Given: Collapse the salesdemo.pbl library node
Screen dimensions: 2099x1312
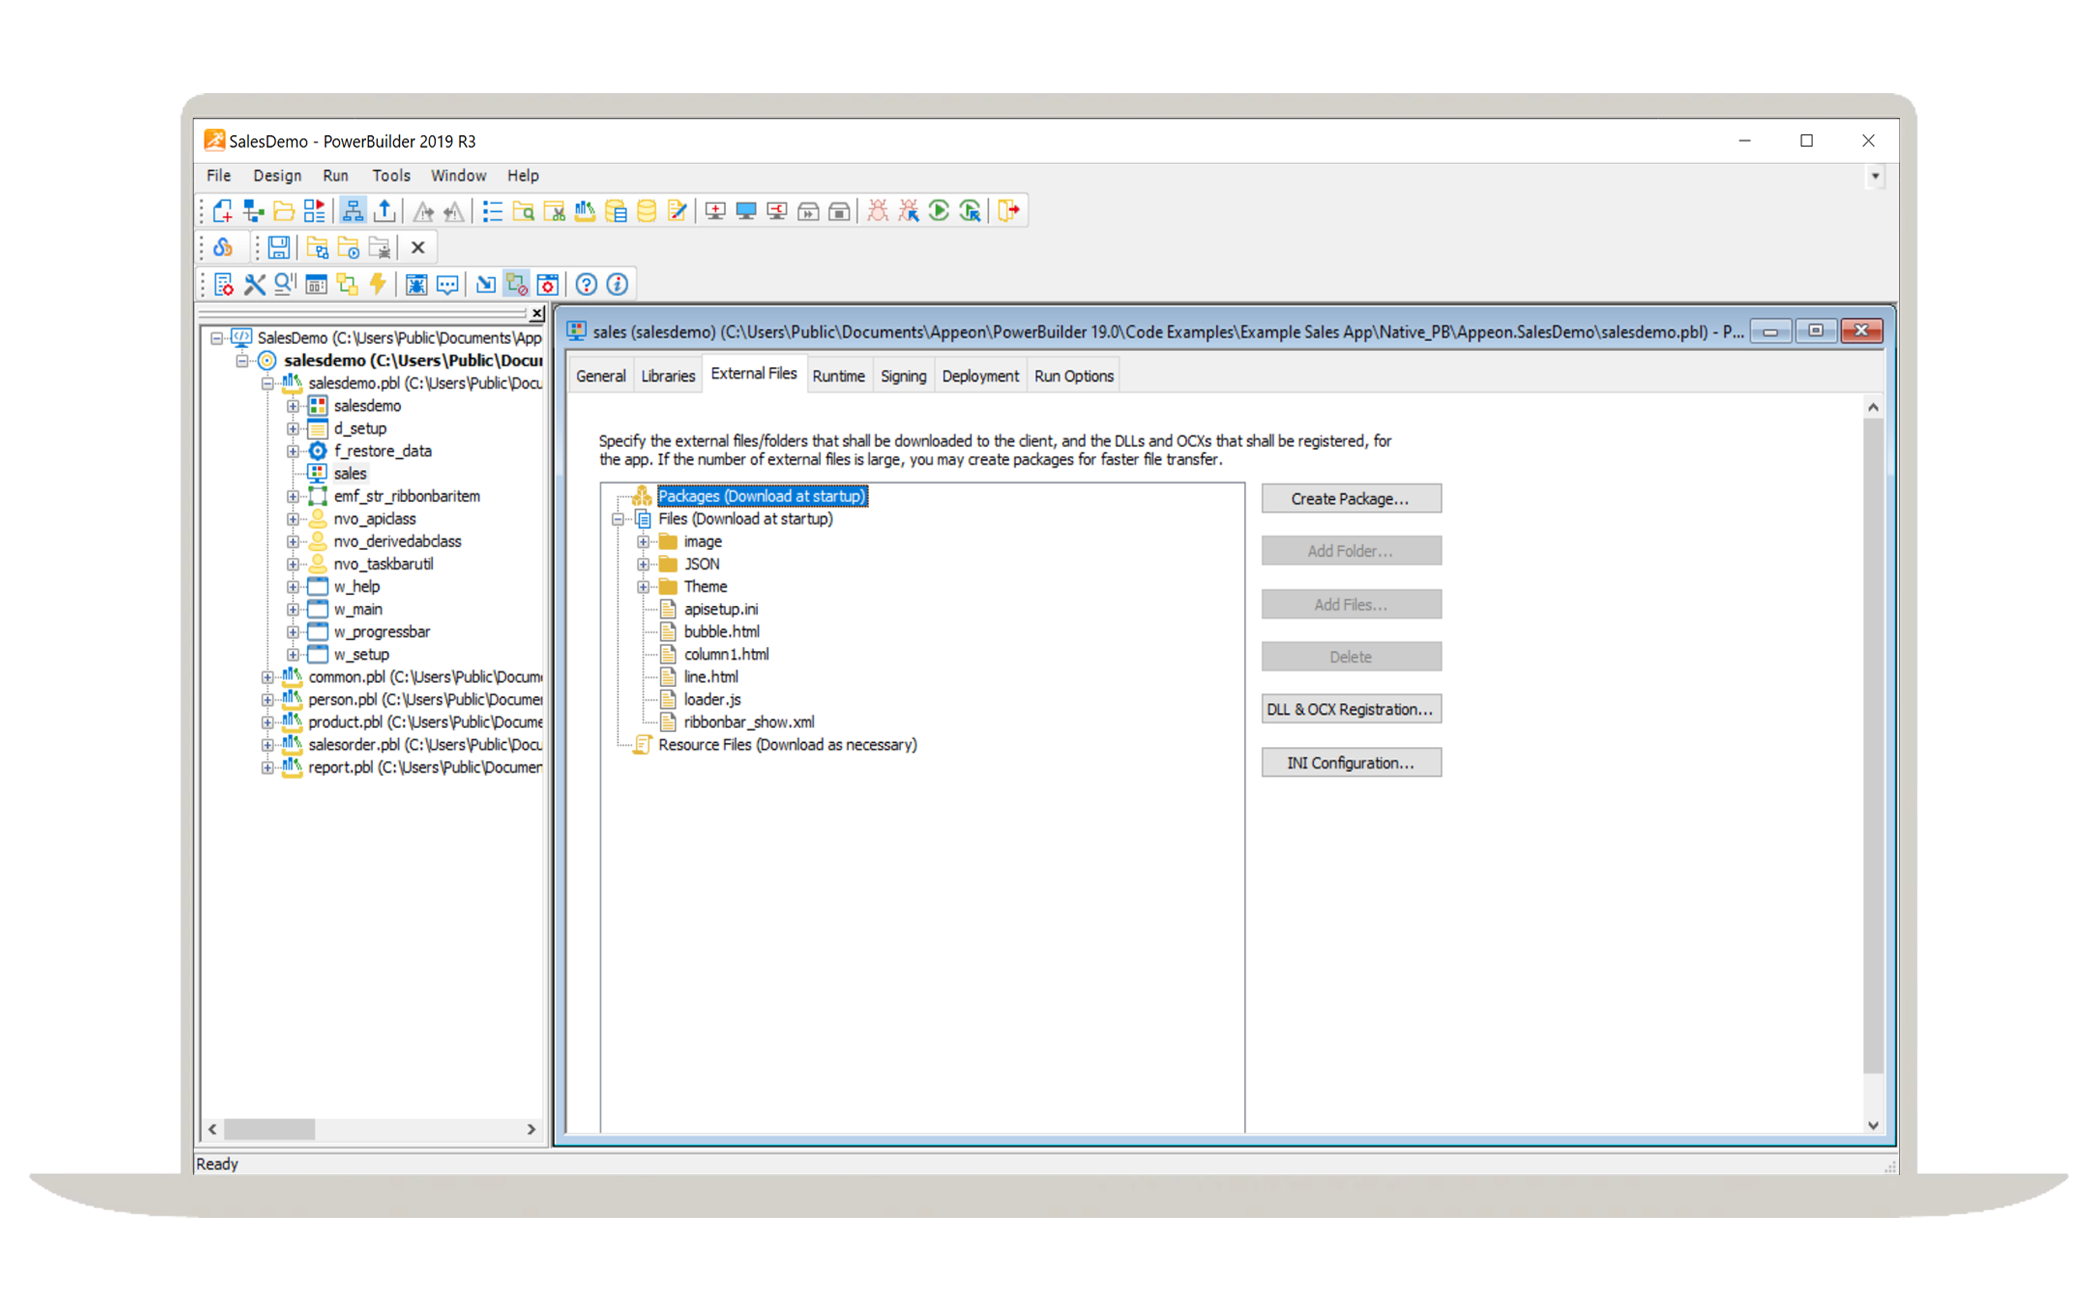Looking at the screenshot, I should 267,383.
